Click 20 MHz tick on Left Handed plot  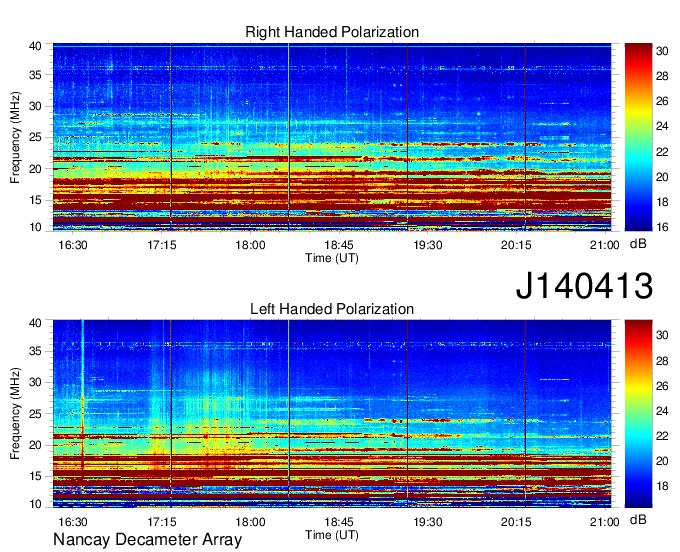coord(35,445)
